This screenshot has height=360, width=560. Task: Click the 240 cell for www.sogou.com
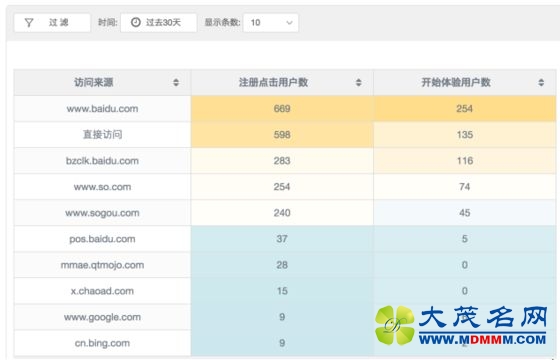[x=282, y=213]
